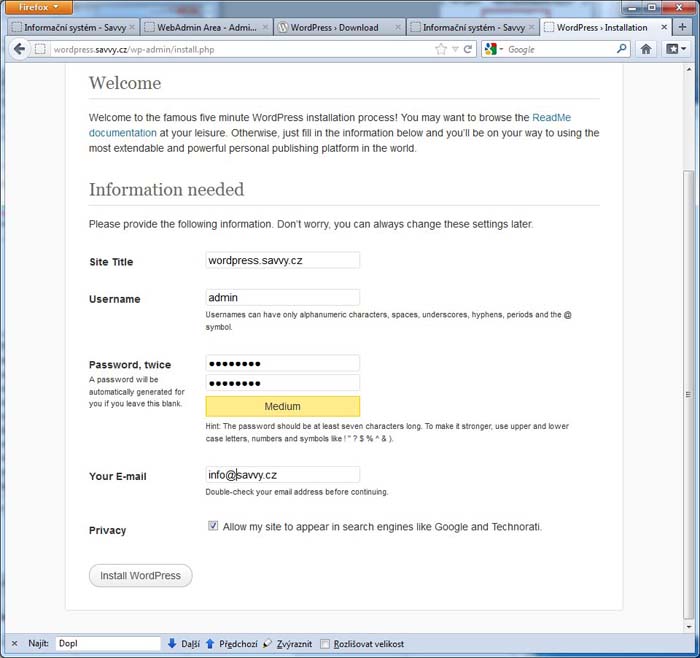The width and height of the screenshot is (700, 658).
Task: Click the site identity icon in address bar
Action: tap(40, 49)
